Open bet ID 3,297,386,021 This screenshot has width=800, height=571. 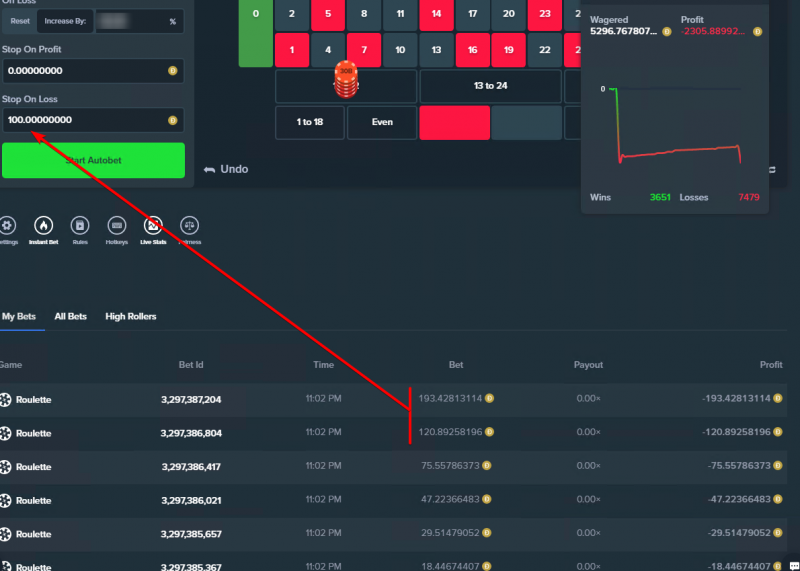coord(191,501)
